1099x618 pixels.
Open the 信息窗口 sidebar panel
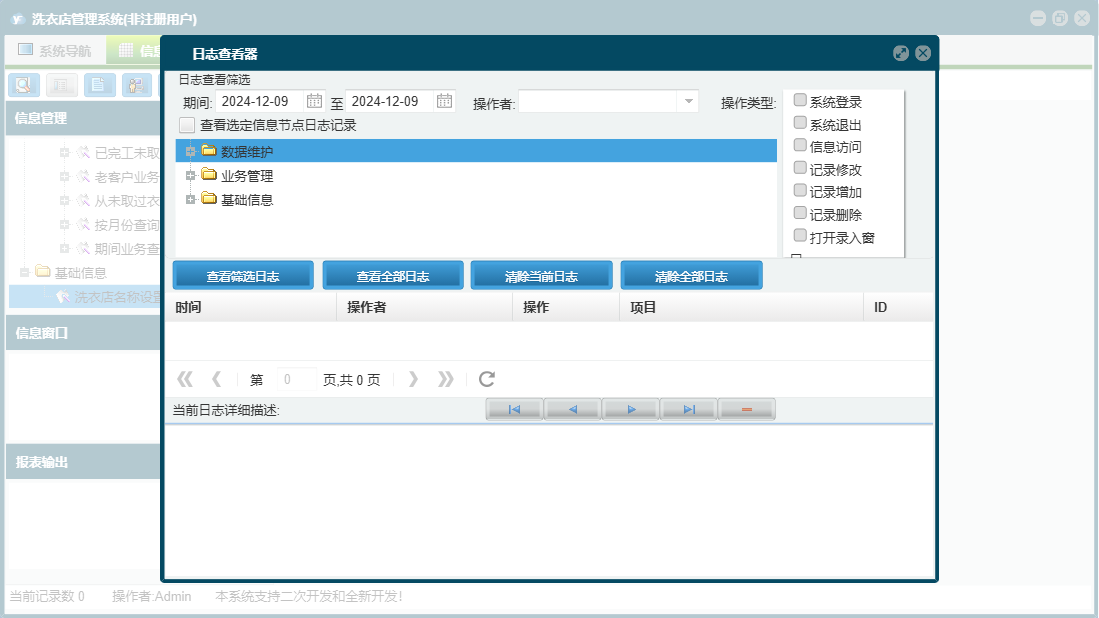[x=83, y=333]
